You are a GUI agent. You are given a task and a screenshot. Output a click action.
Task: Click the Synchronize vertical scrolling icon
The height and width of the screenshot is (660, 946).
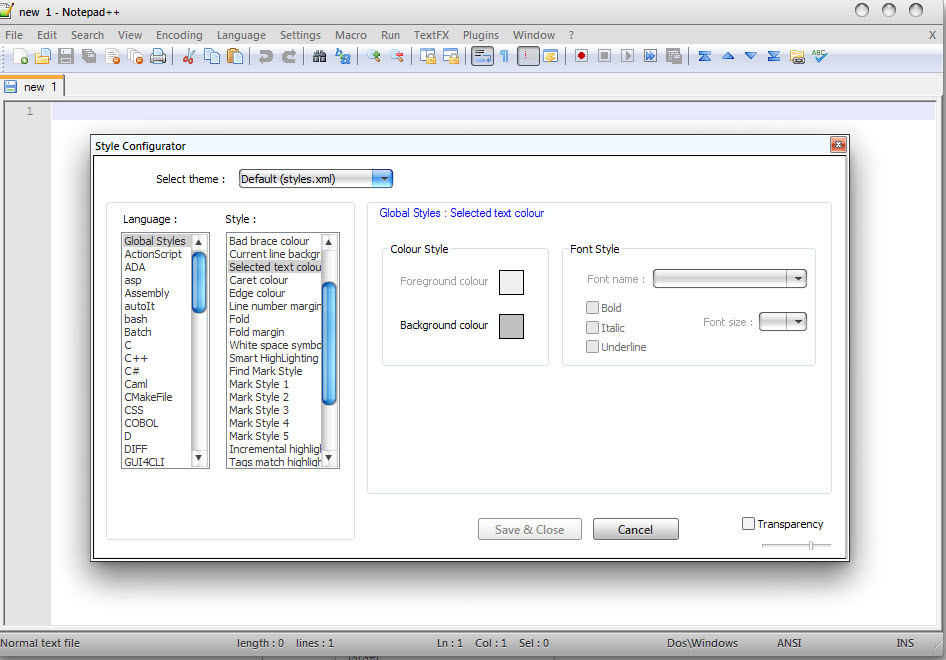pos(428,57)
